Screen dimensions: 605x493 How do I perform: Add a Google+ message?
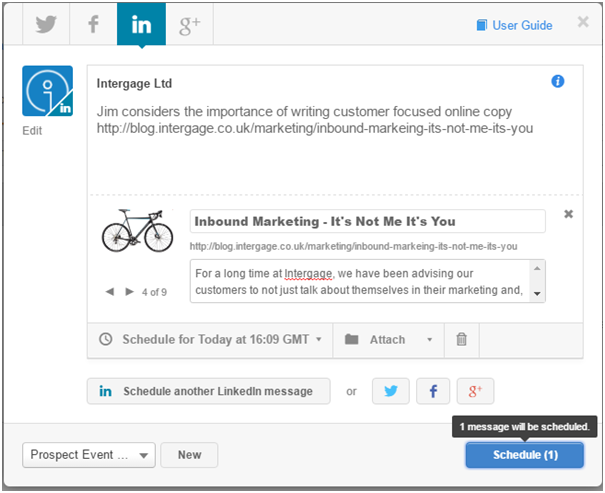click(475, 391)
